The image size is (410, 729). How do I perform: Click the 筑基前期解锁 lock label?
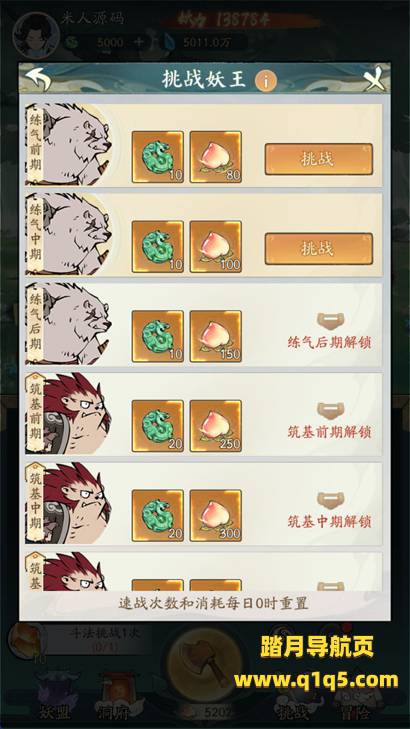pyautogui.click(x=330, y=432)
